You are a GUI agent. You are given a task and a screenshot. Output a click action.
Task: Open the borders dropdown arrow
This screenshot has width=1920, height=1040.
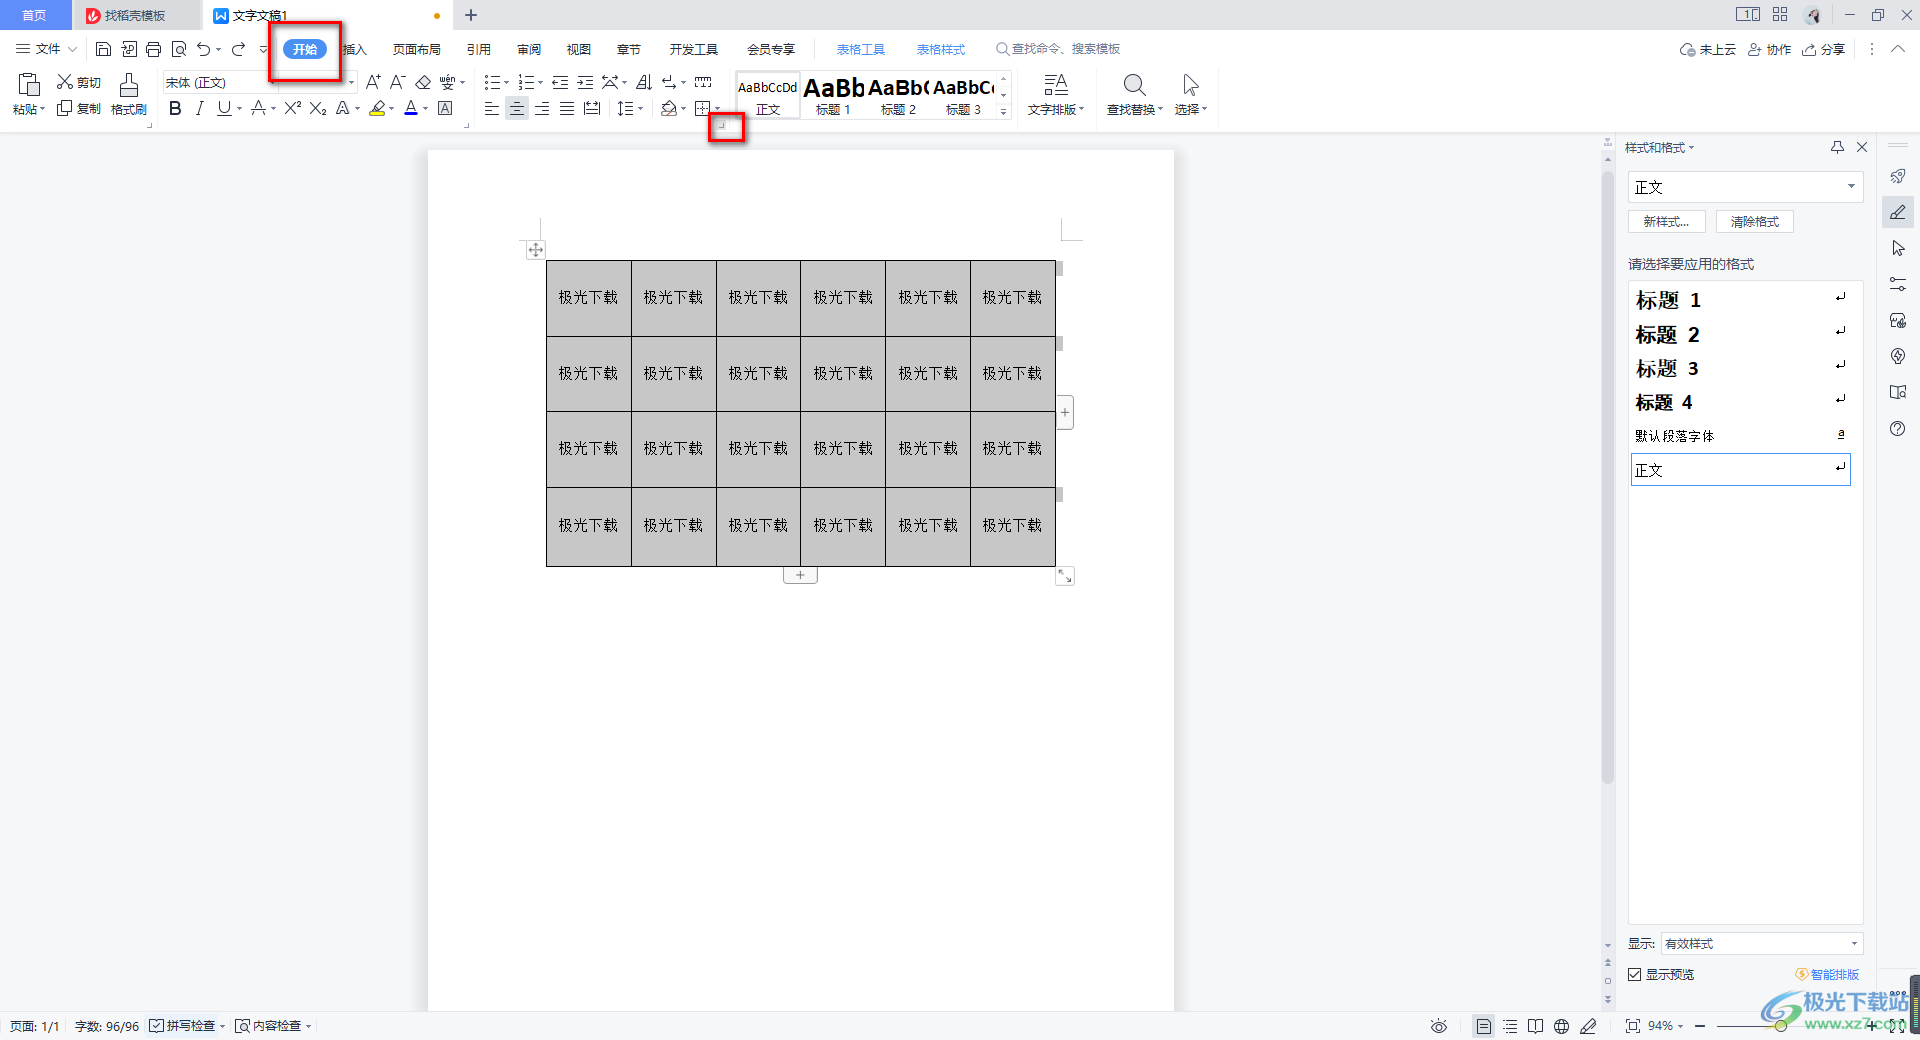point(717,108)
